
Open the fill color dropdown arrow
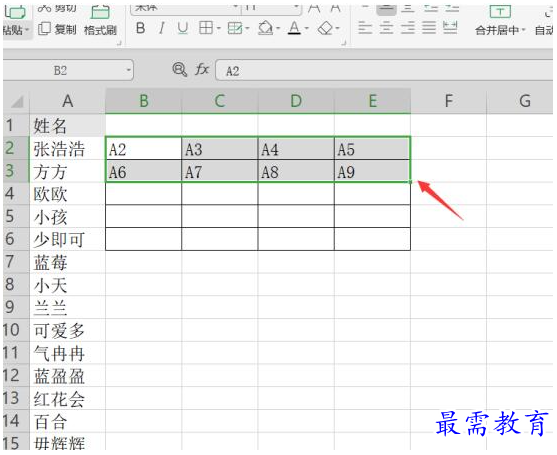coord(278,28)
